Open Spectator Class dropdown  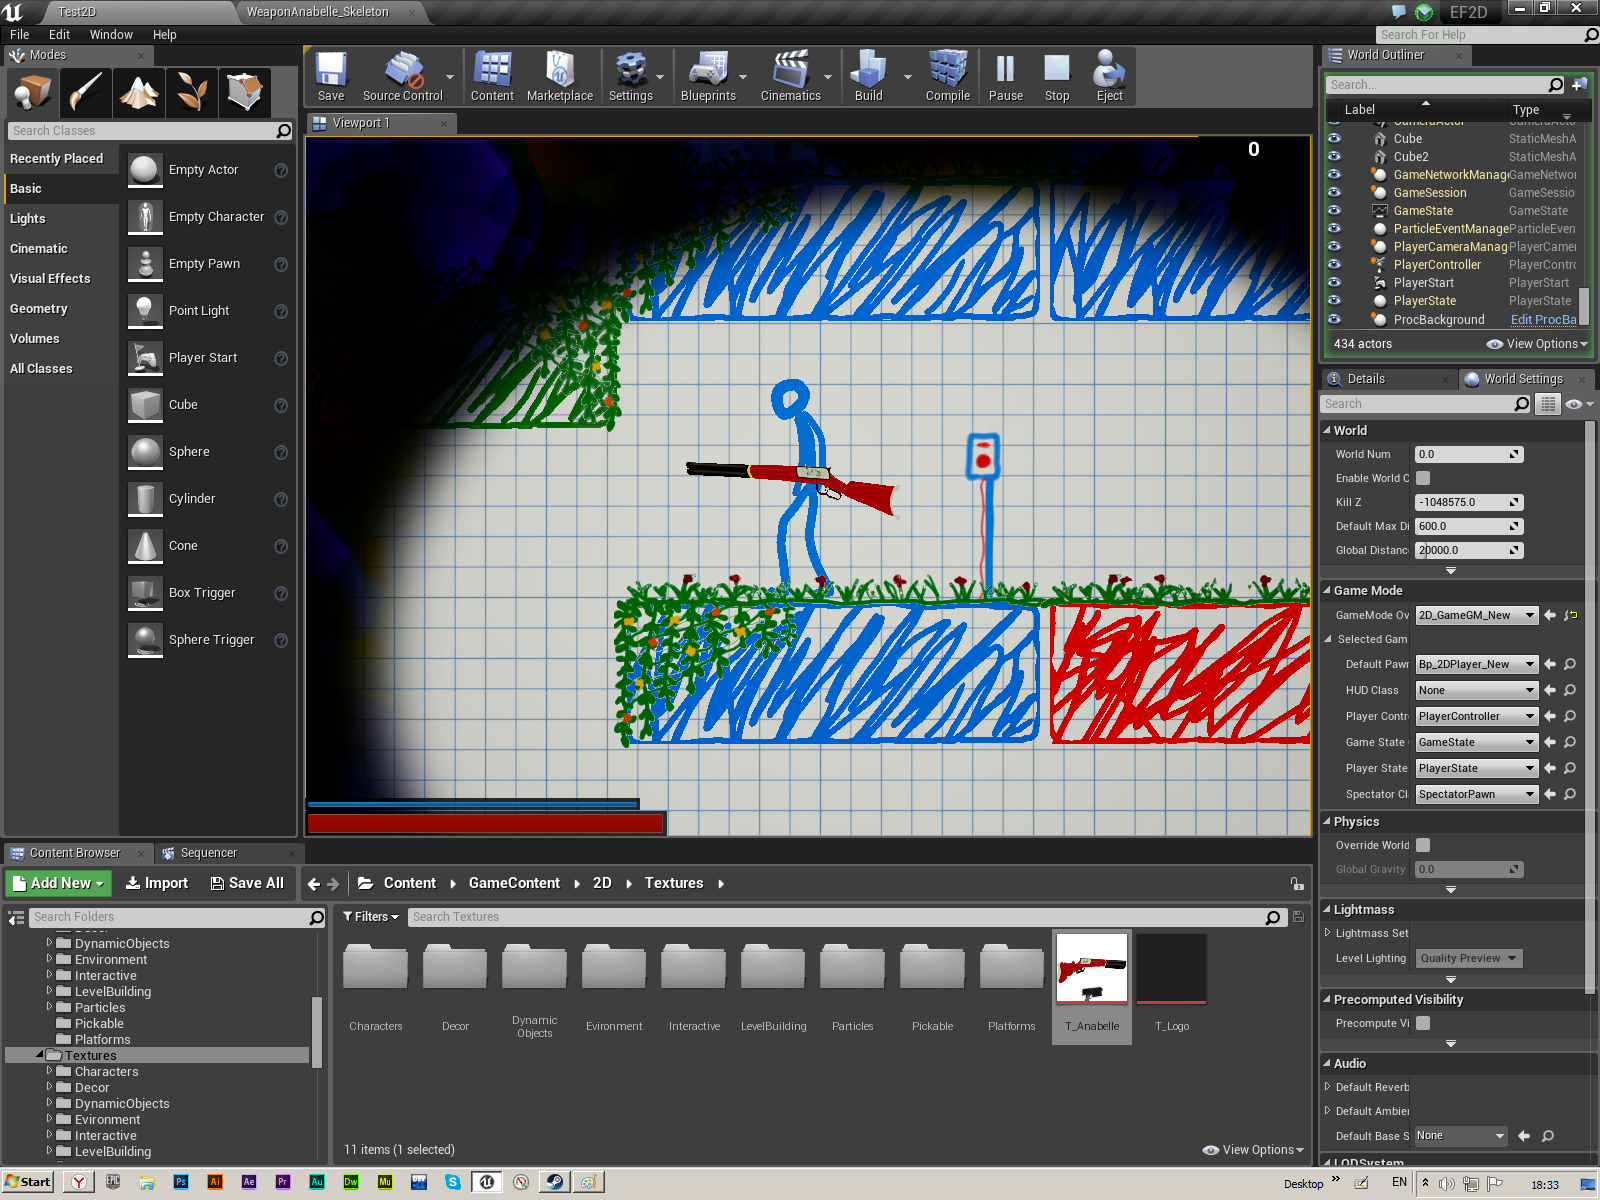(x=1476, y=794)
